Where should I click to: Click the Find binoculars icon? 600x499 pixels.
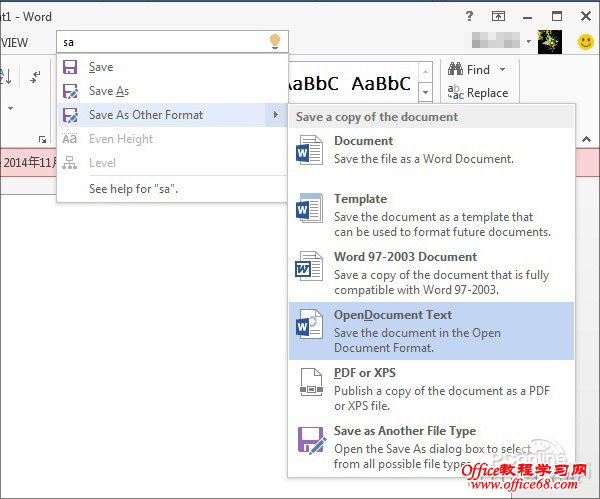point(455,69)
